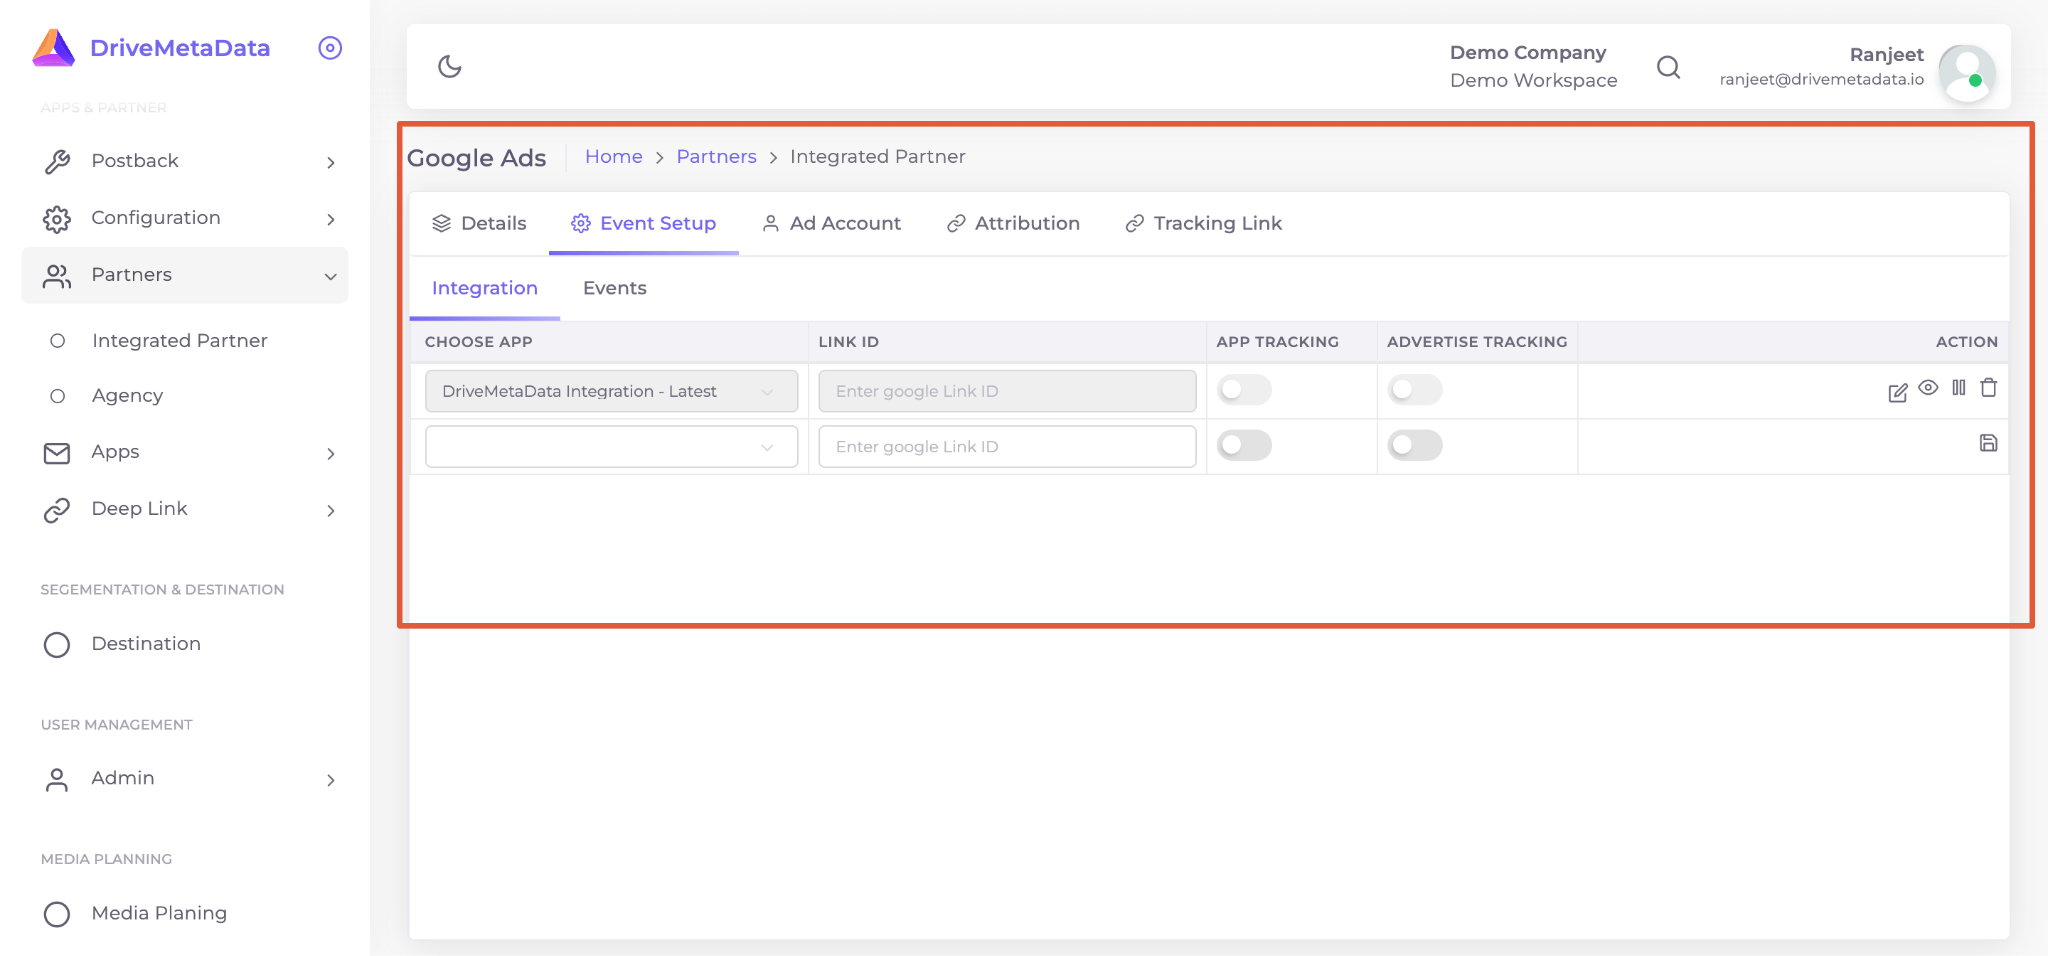Click the ranjeet@drivemetadata.io email text

(x=1821, y=79)
